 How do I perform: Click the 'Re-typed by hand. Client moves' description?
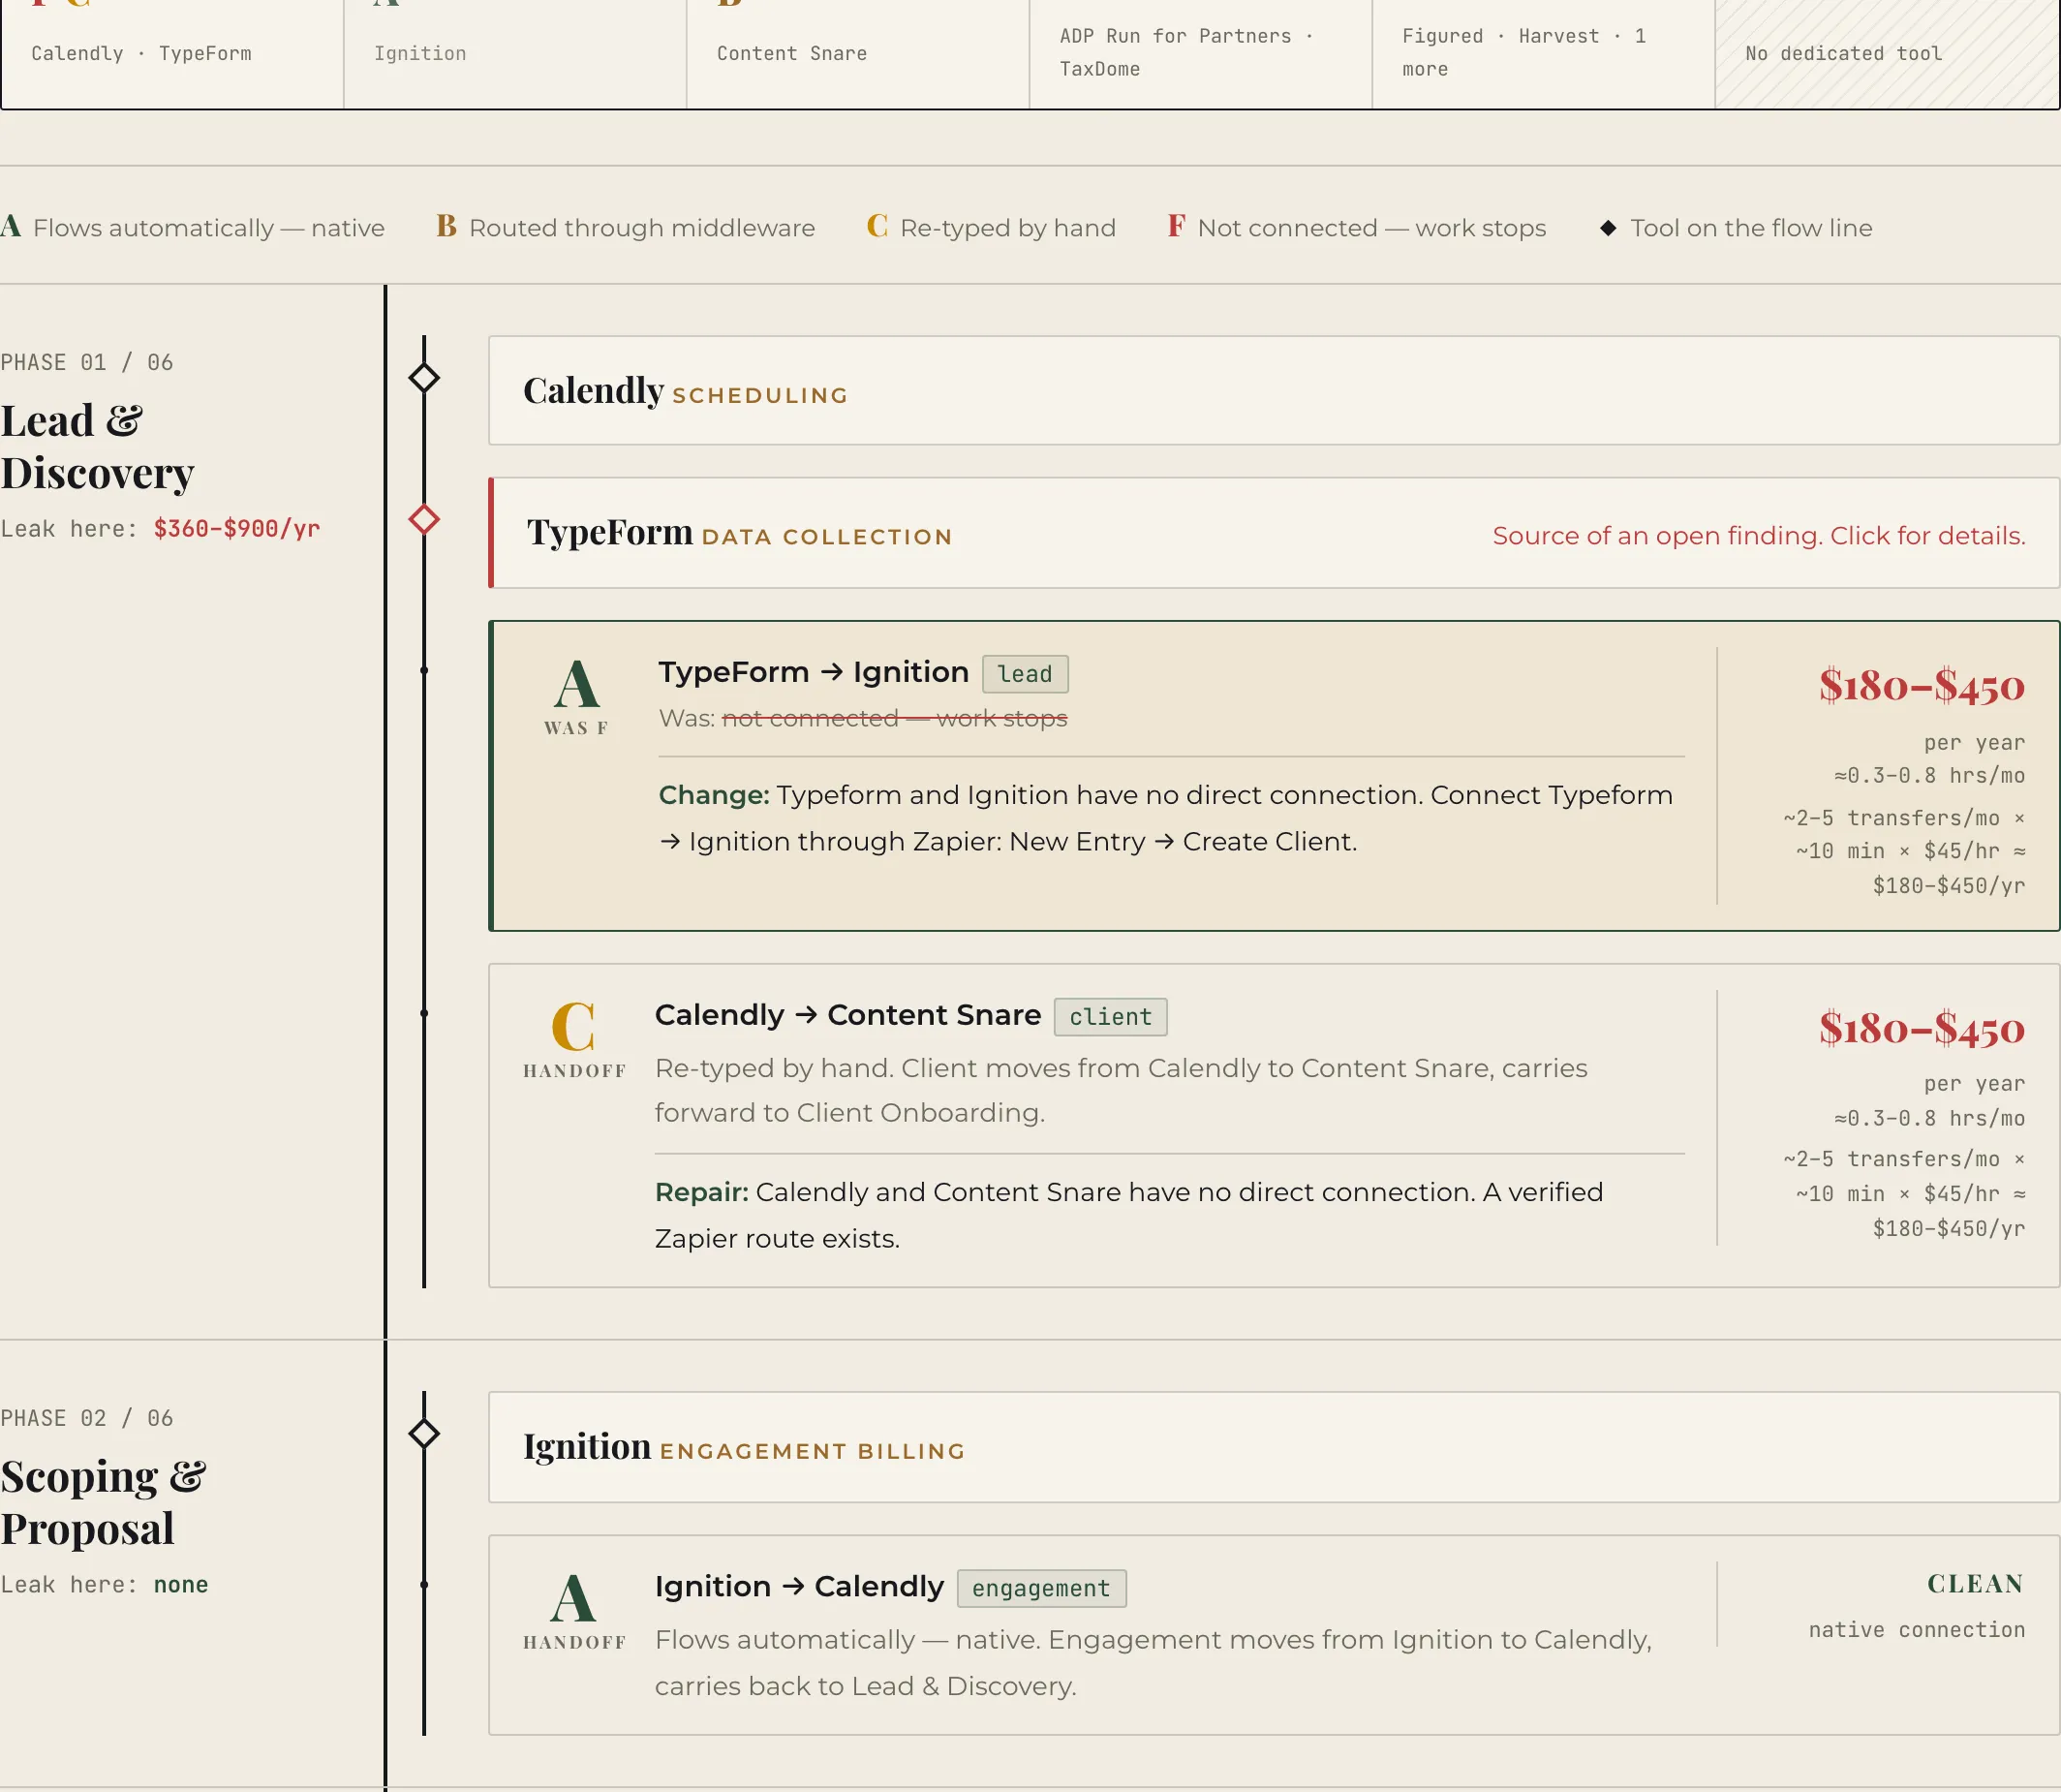point(1121,1091)
